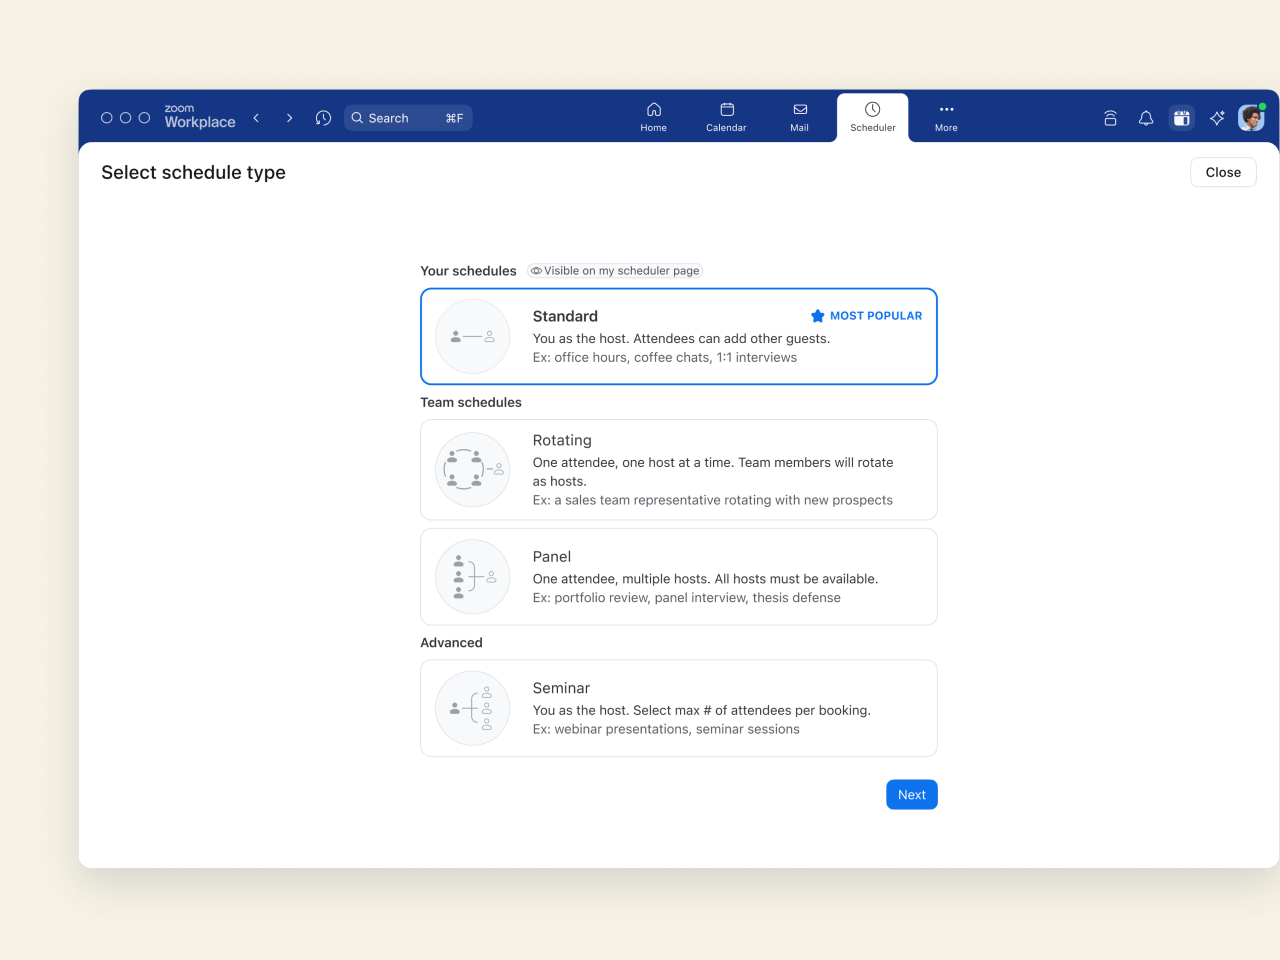Close the schedule type dialog

(x=1222, y=172)
